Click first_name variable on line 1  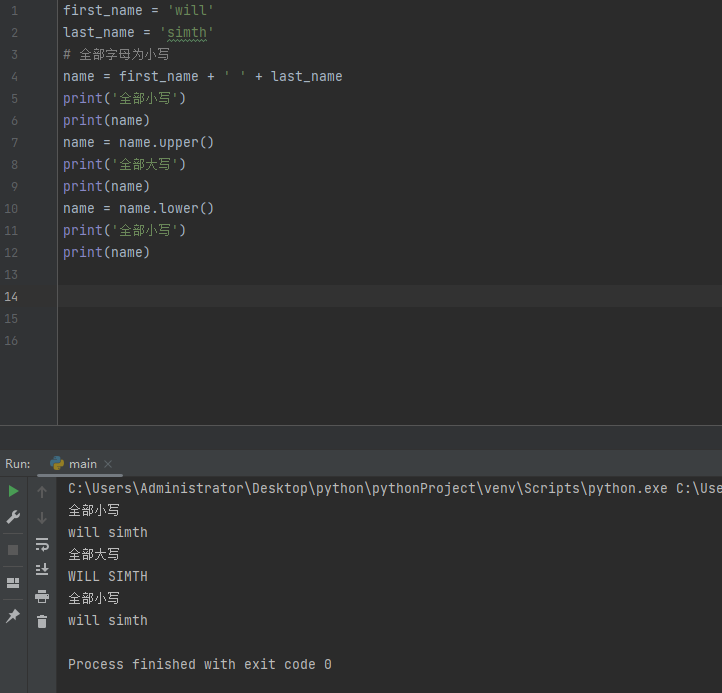click(x=103, y=11)
